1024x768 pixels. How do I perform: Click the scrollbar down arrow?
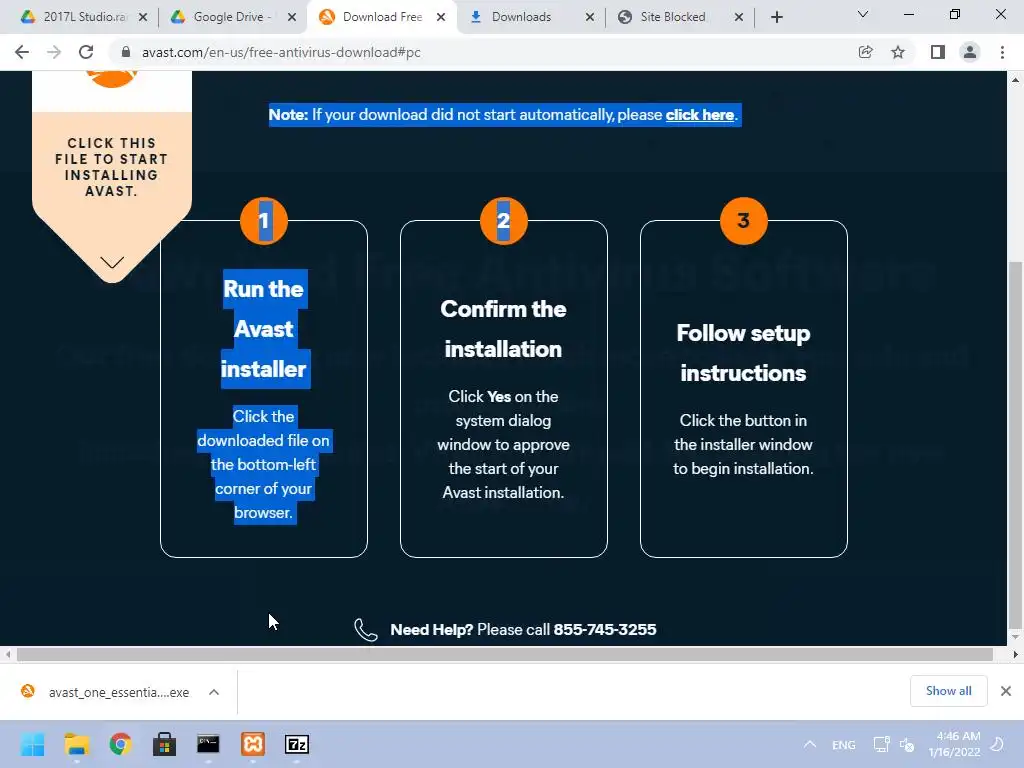click(x=1015, y=637)
